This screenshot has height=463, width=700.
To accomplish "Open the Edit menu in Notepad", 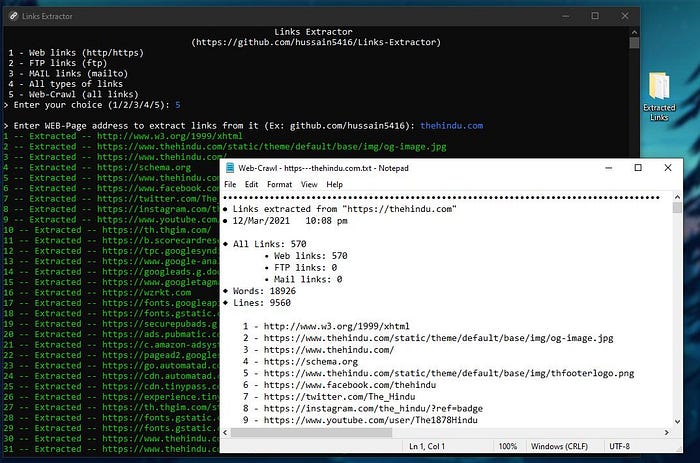I will click(x=251, y=184).
